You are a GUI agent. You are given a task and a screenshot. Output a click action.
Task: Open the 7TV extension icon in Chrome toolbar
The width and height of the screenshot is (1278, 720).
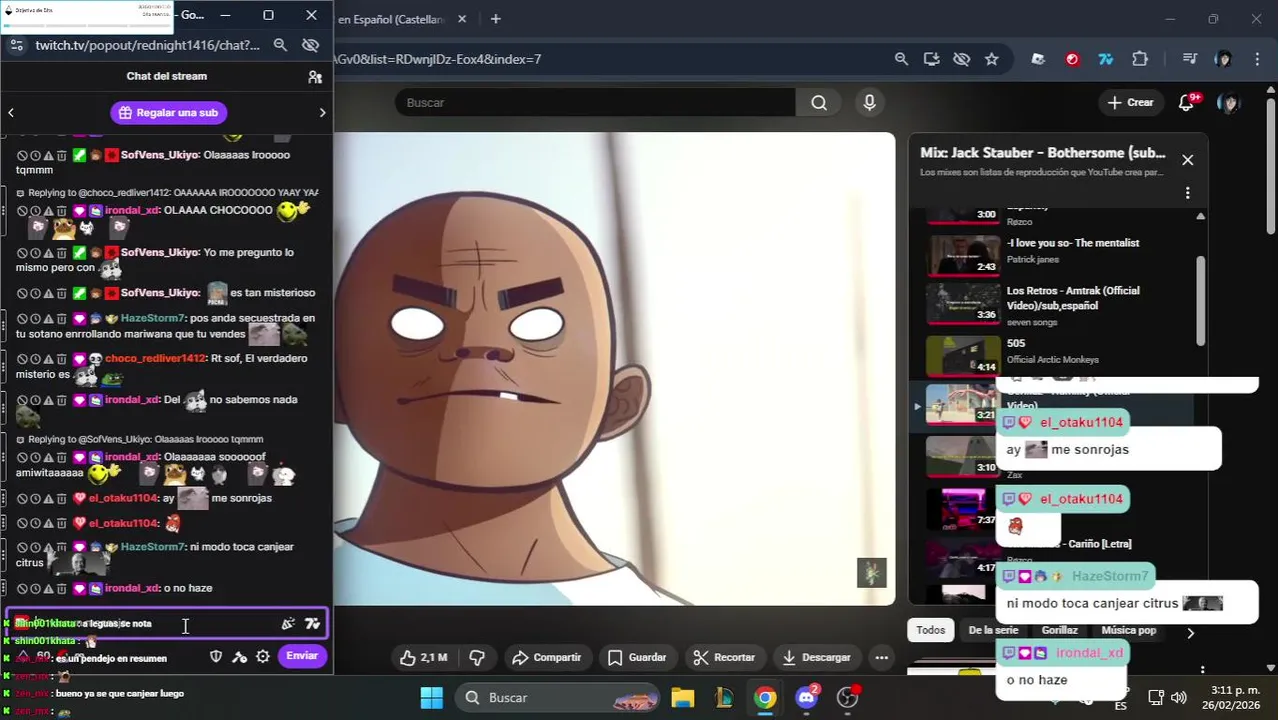click(x=1105, y=59)
